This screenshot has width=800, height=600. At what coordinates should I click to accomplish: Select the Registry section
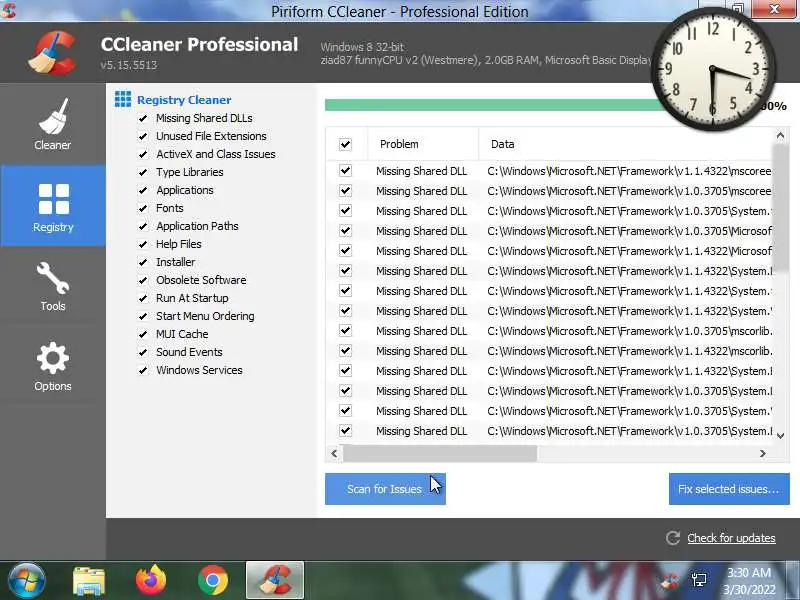53,206
